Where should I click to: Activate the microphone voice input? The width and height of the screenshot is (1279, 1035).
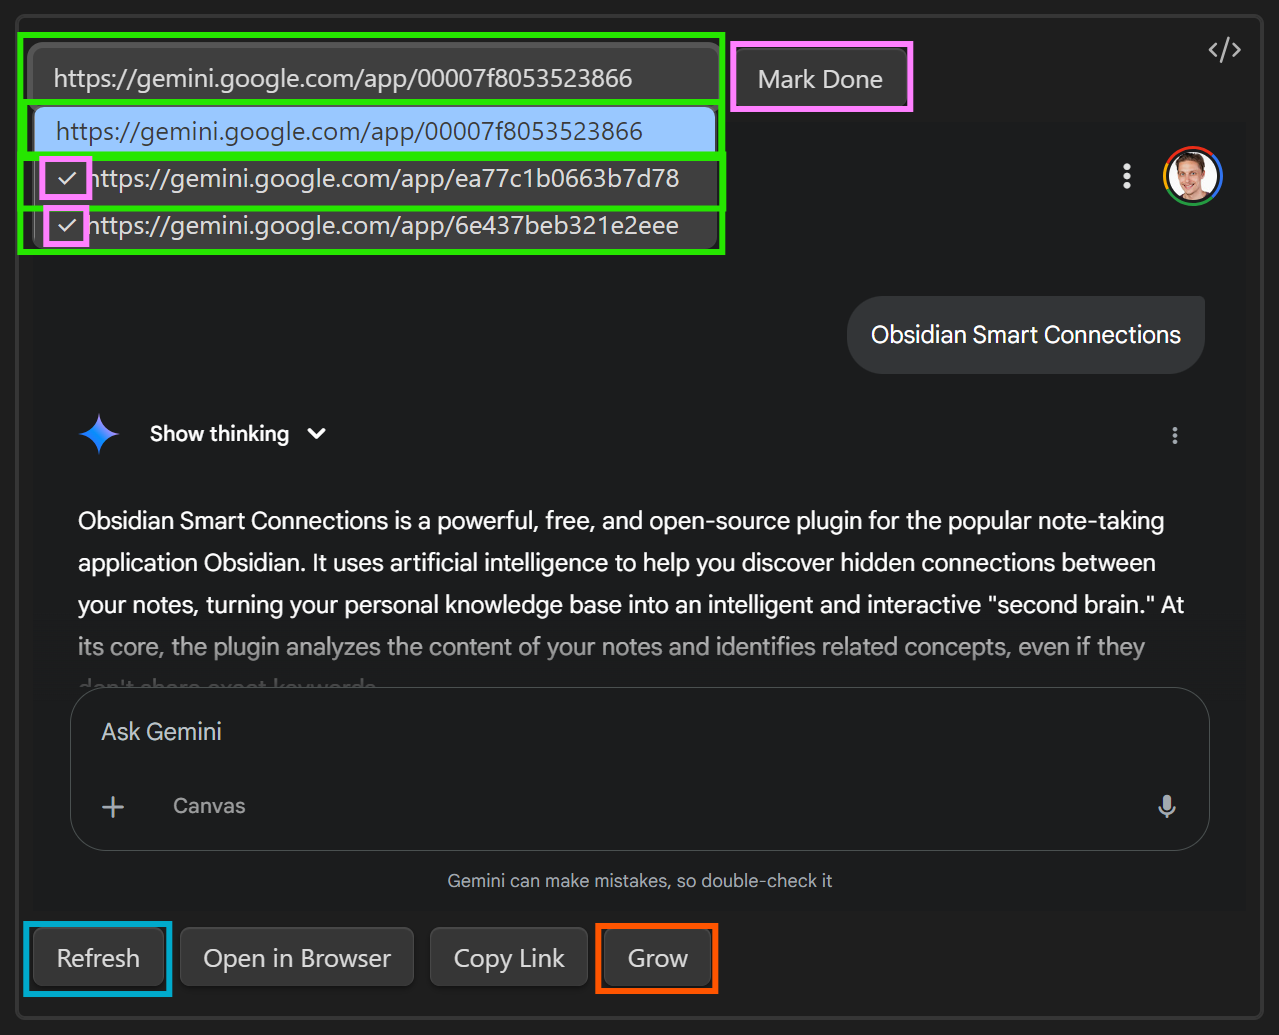tap(1166, 807)
